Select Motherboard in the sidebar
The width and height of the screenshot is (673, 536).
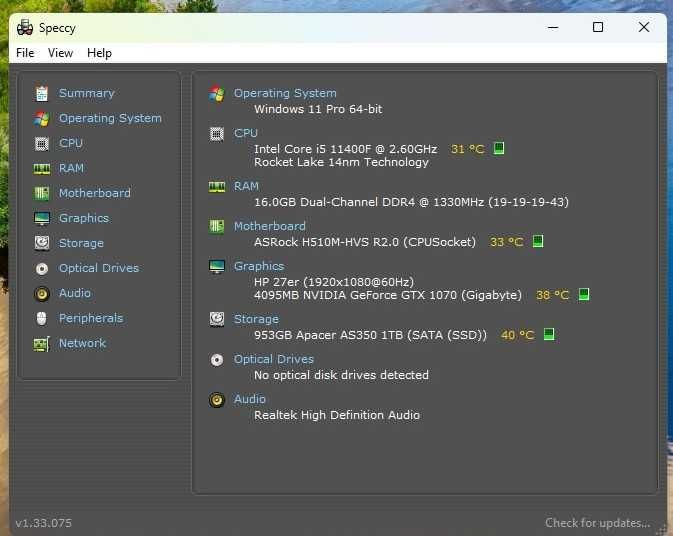pos(95,193)
